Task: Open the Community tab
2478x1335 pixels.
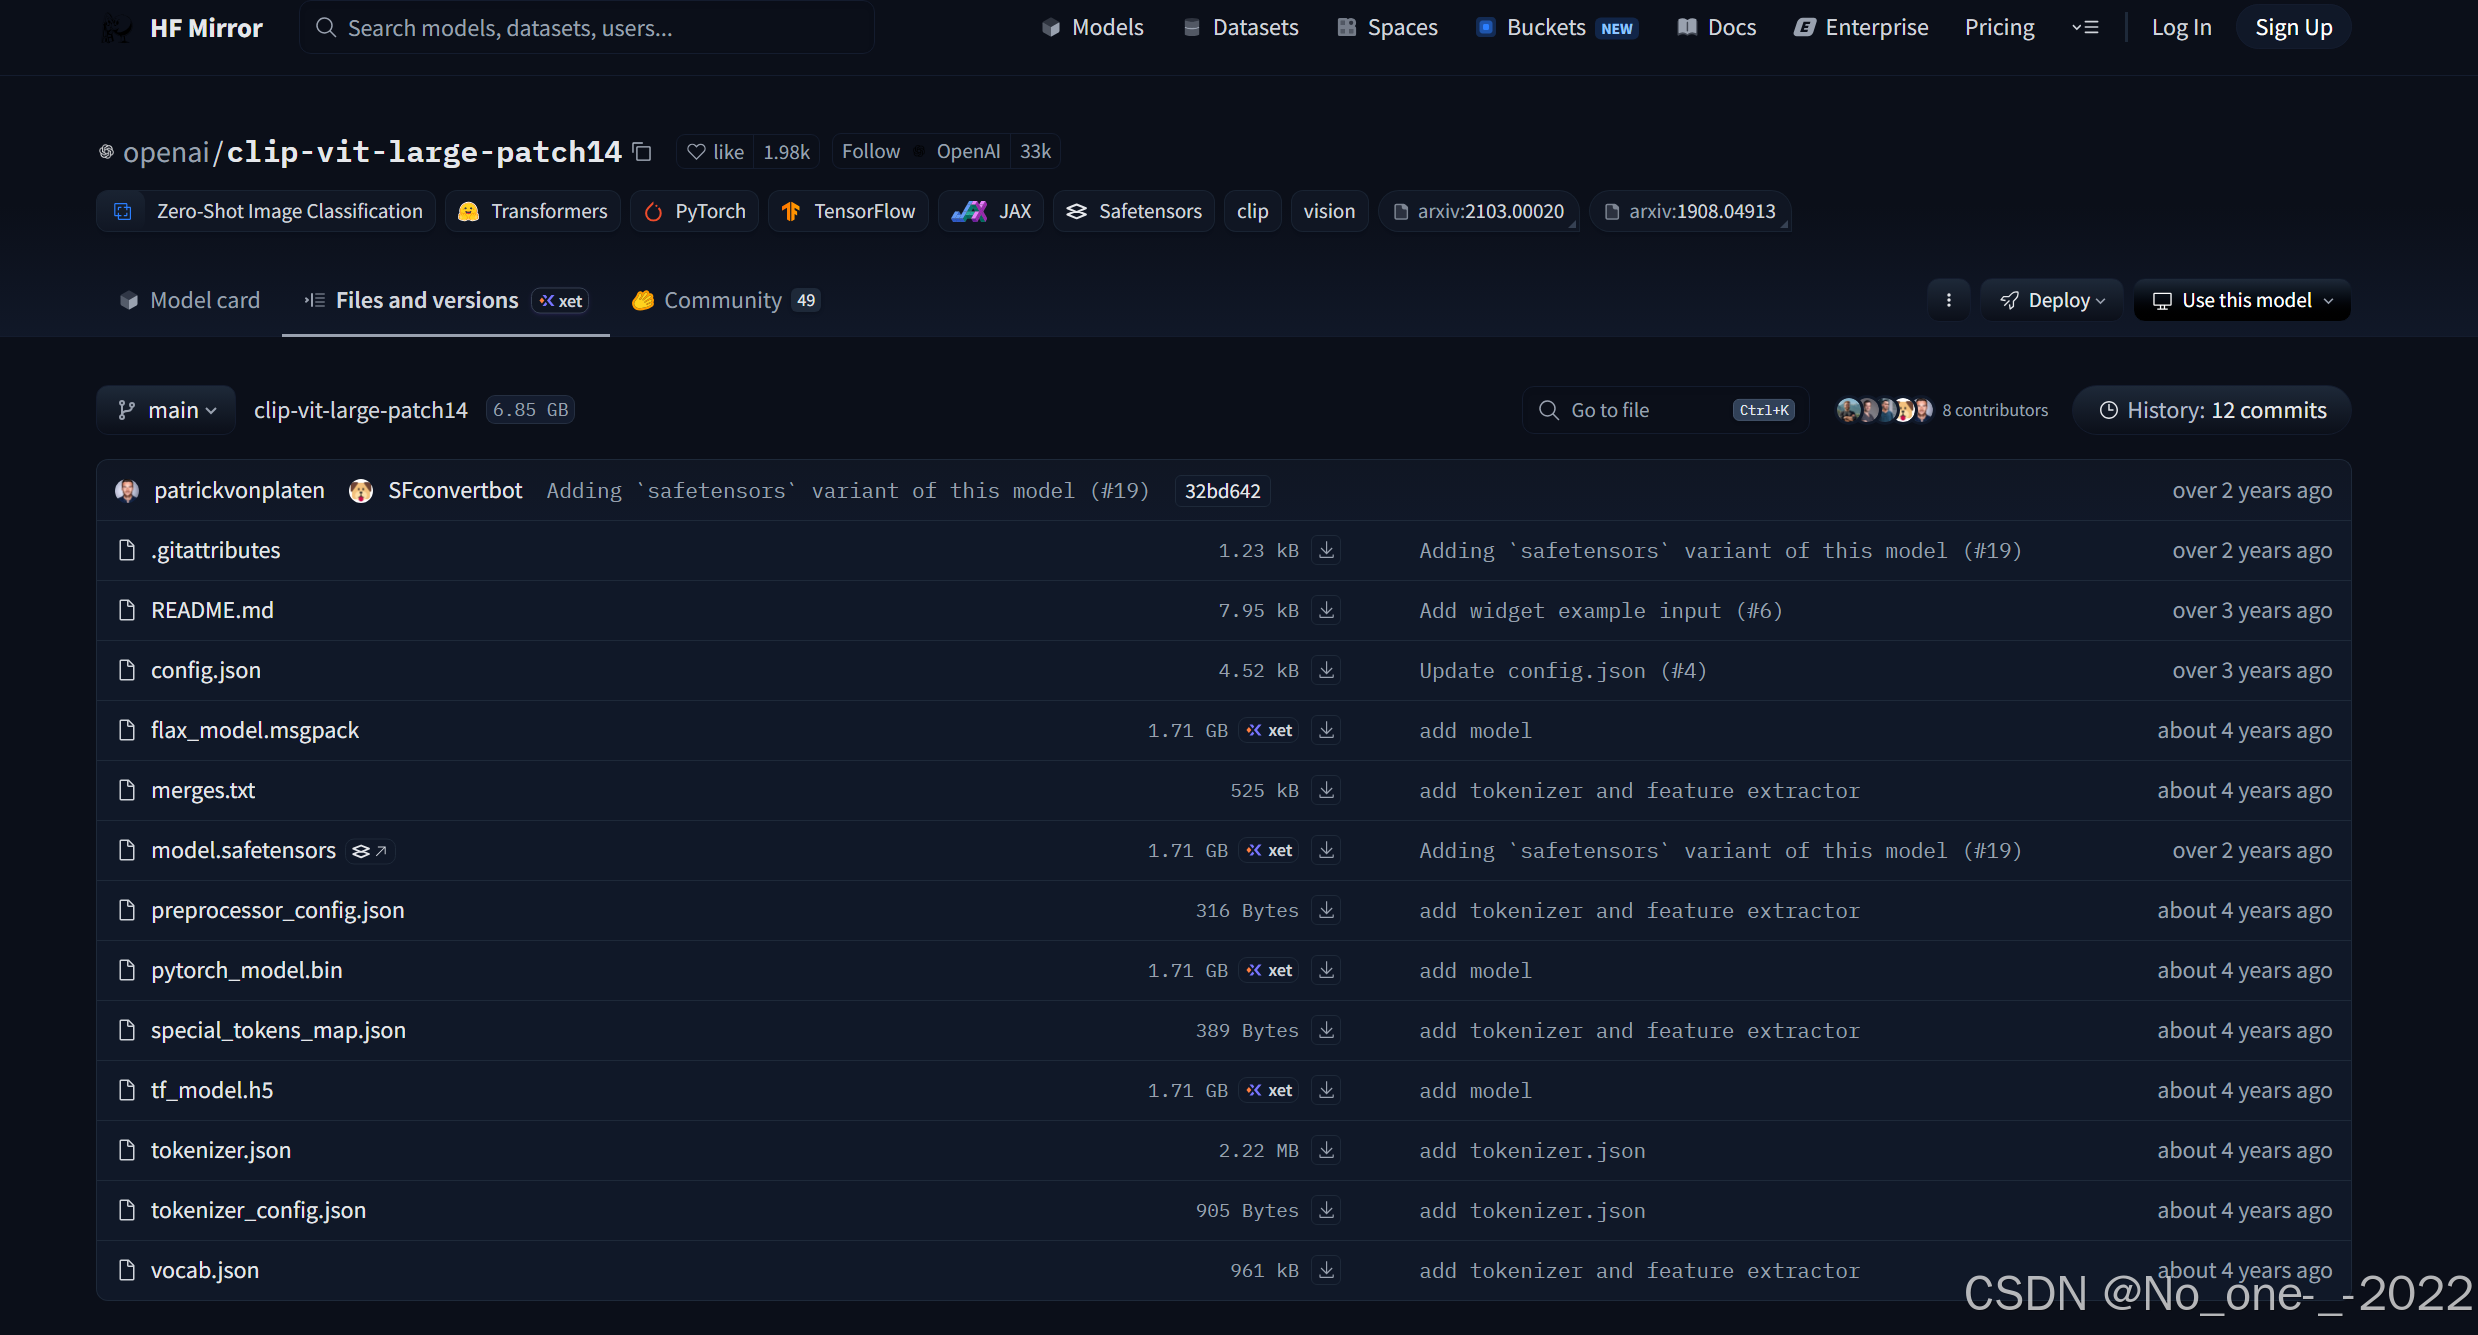Action: (725, 300)
